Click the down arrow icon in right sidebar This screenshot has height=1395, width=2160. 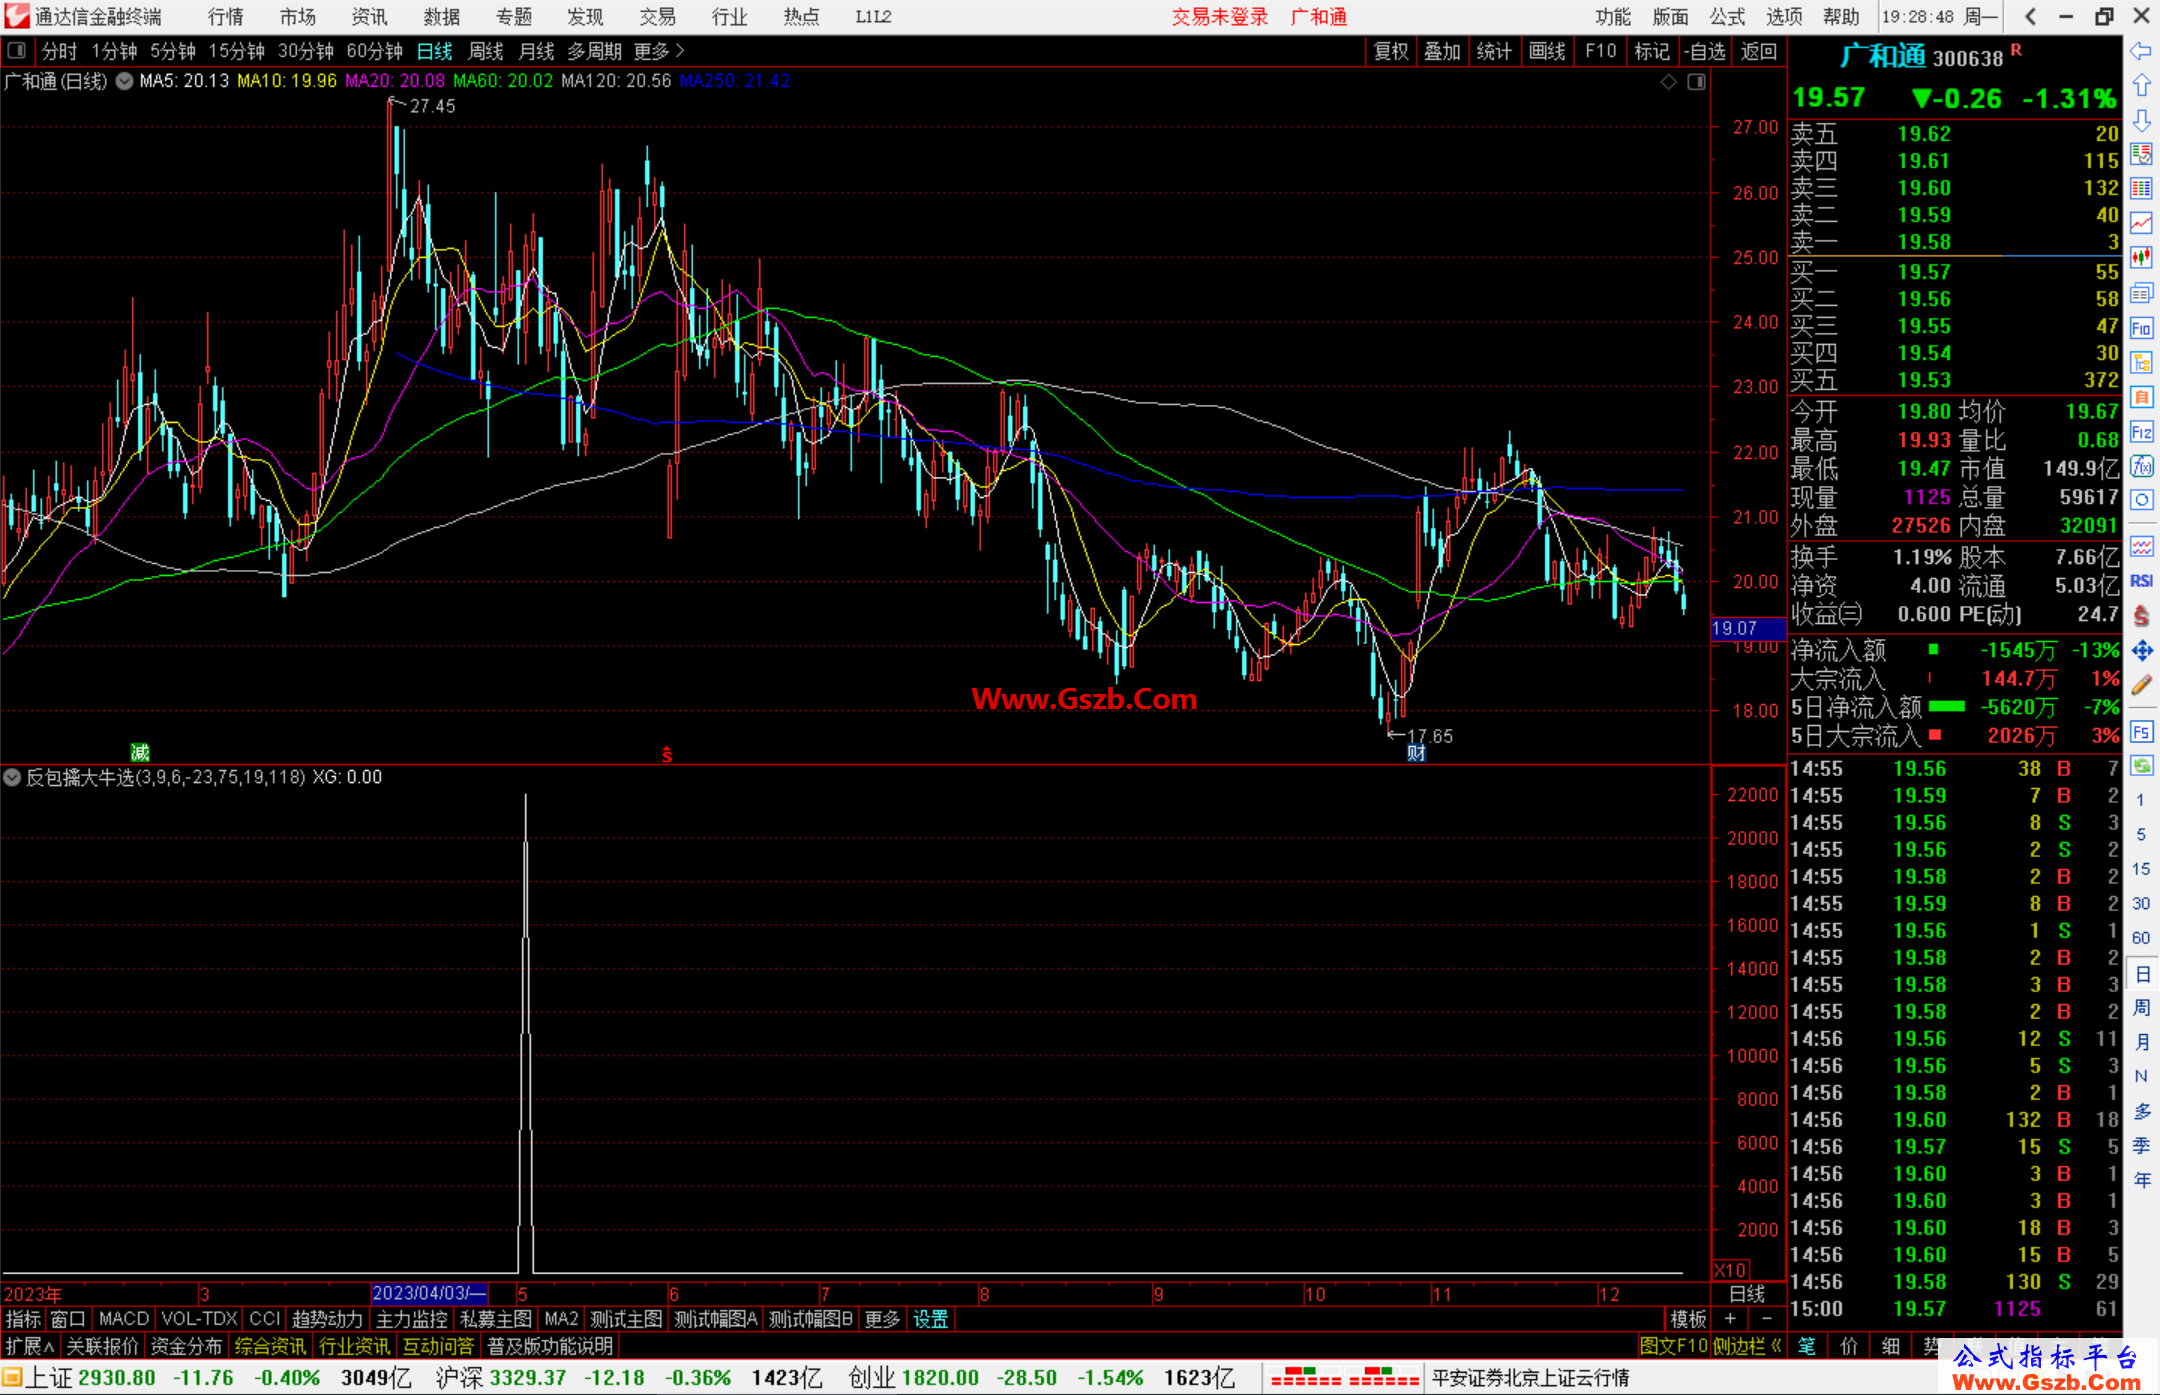point(2141,120)
